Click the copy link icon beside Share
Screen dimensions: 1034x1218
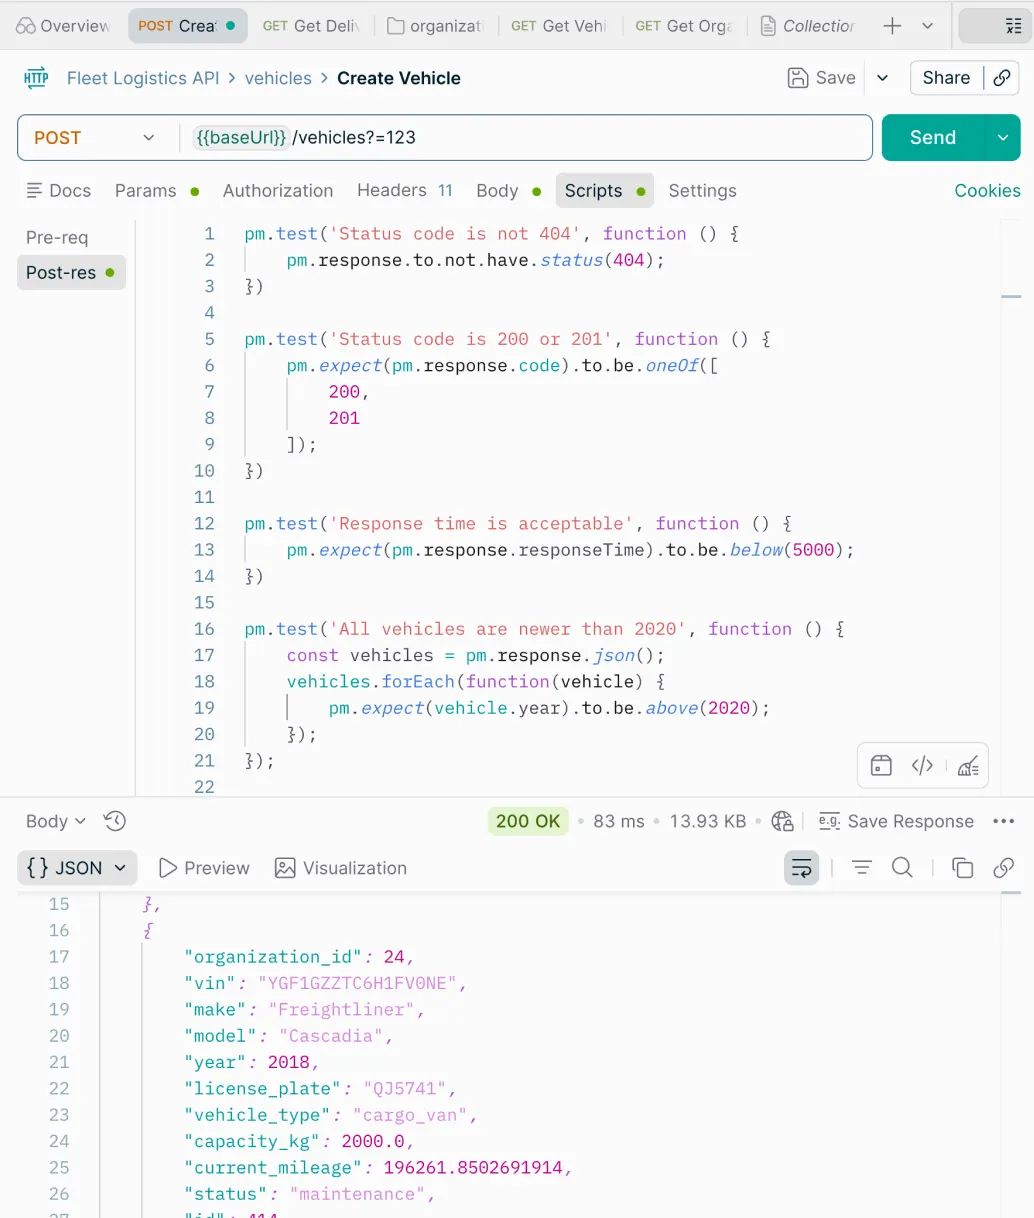[1002, 78]
